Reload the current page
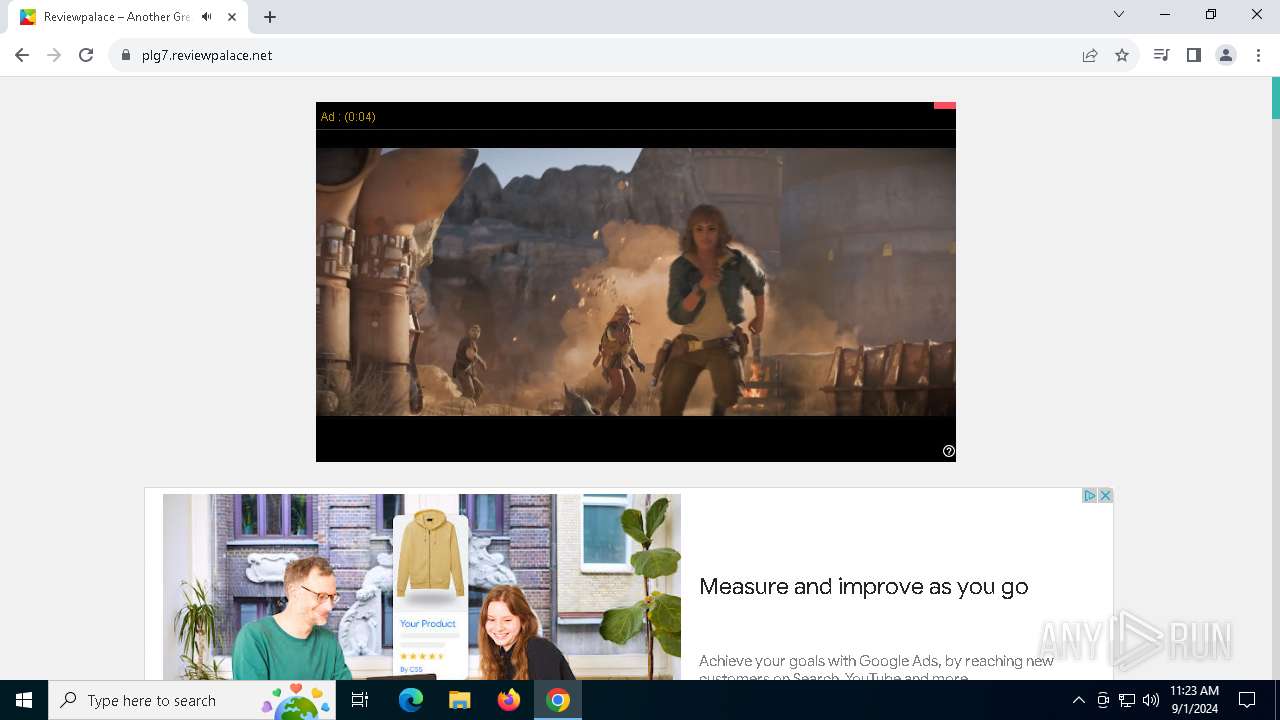This screenshot has width=1280, height=720. (86, 55)
